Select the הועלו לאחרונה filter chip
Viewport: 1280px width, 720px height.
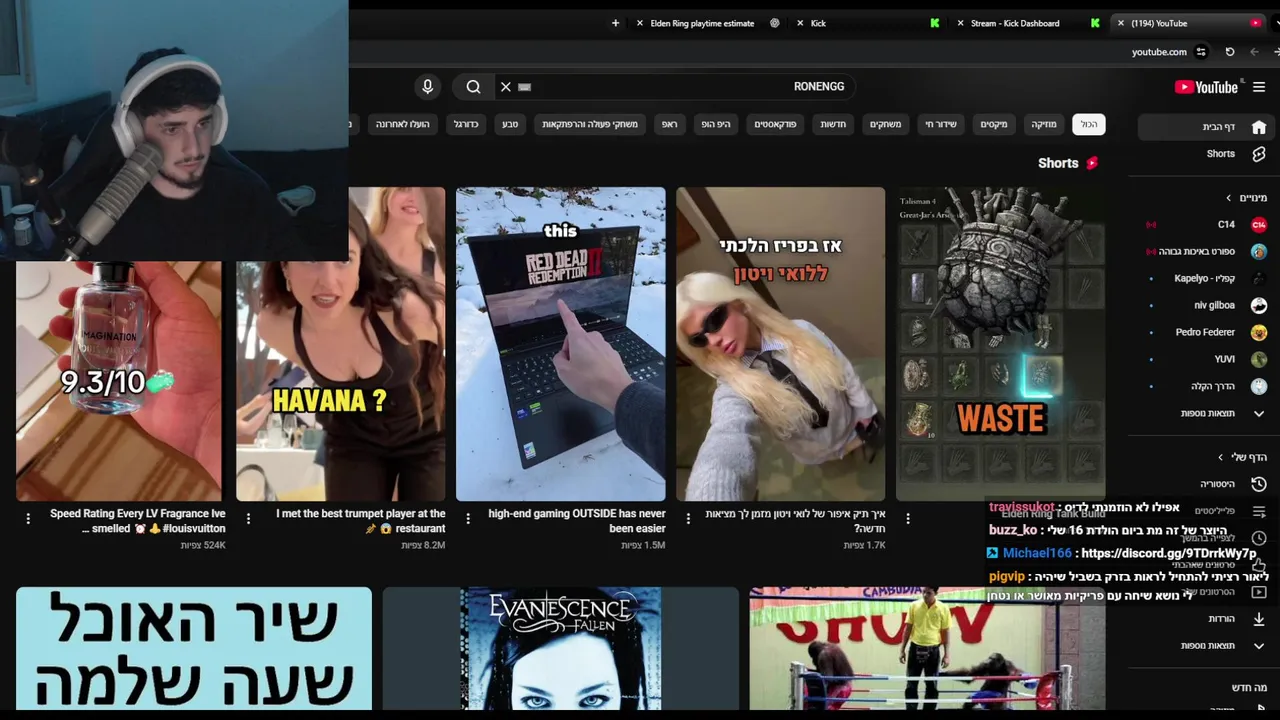click(x=403, y=124)
